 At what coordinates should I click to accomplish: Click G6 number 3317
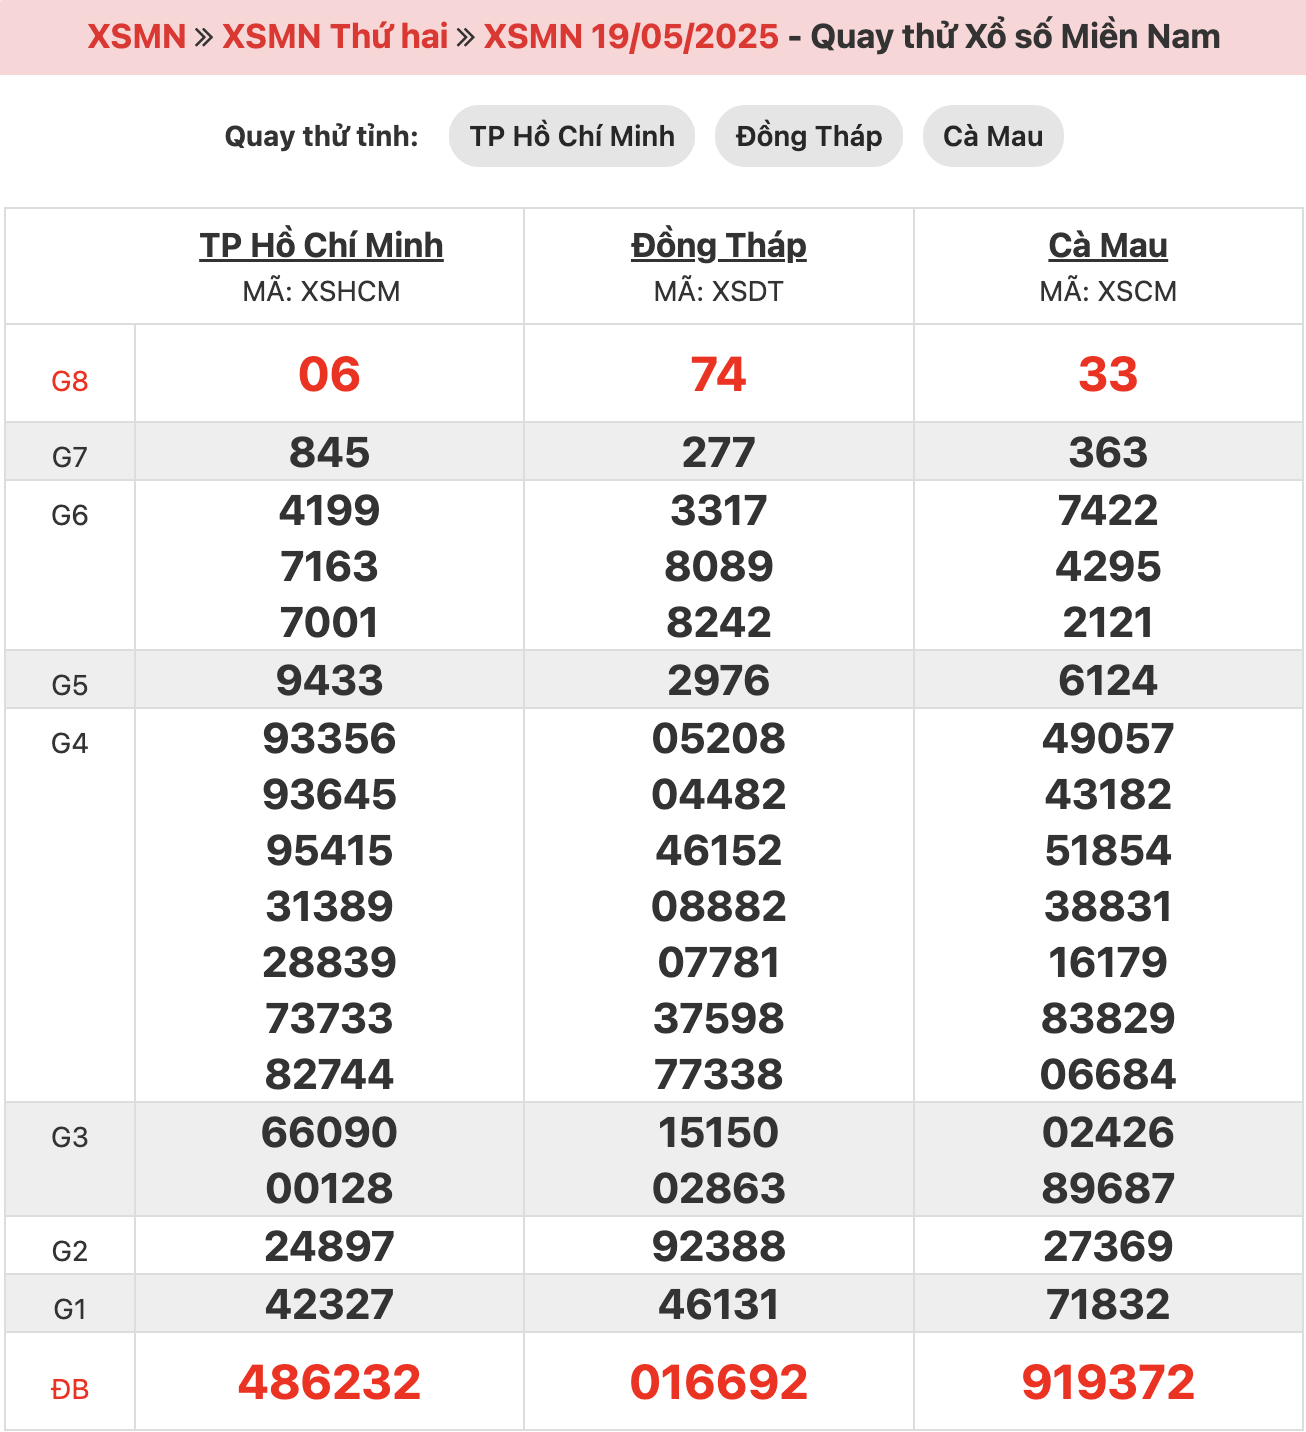(719, 511)
